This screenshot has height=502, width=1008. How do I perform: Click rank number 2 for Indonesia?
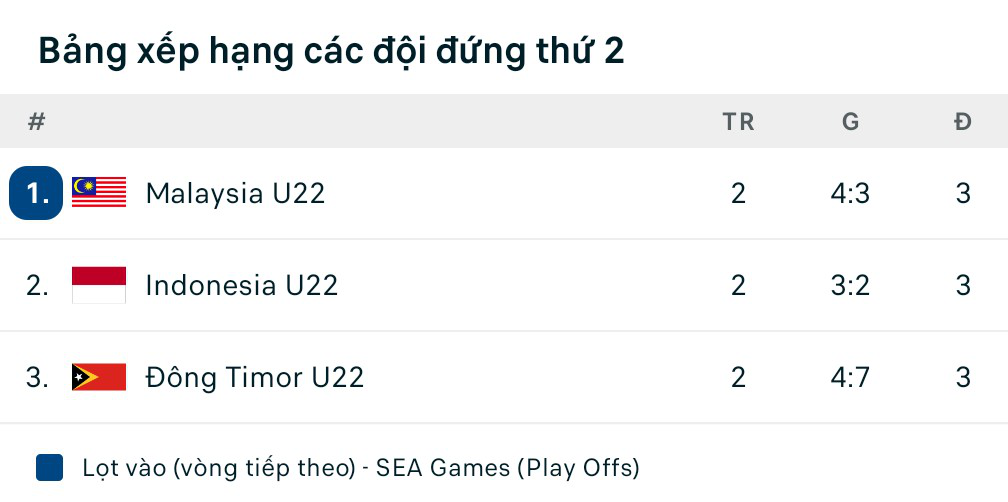37,285
